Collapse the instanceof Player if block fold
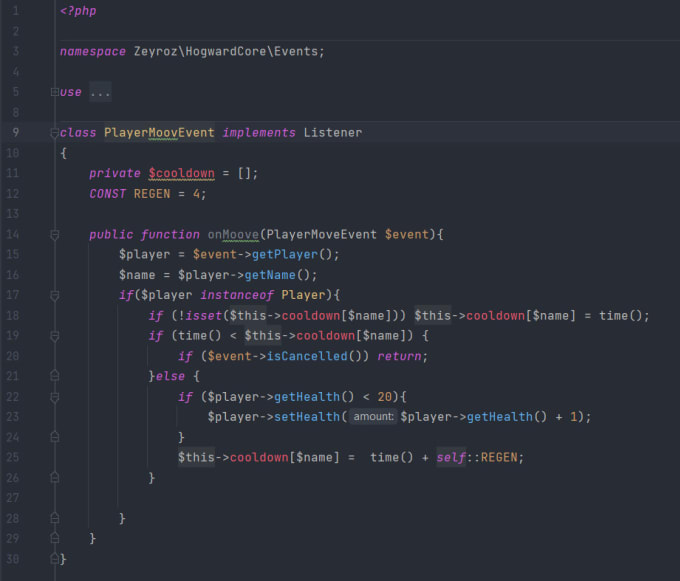Image resolution: width=680 pixels, height=581 pixels. tap(55, 296)
